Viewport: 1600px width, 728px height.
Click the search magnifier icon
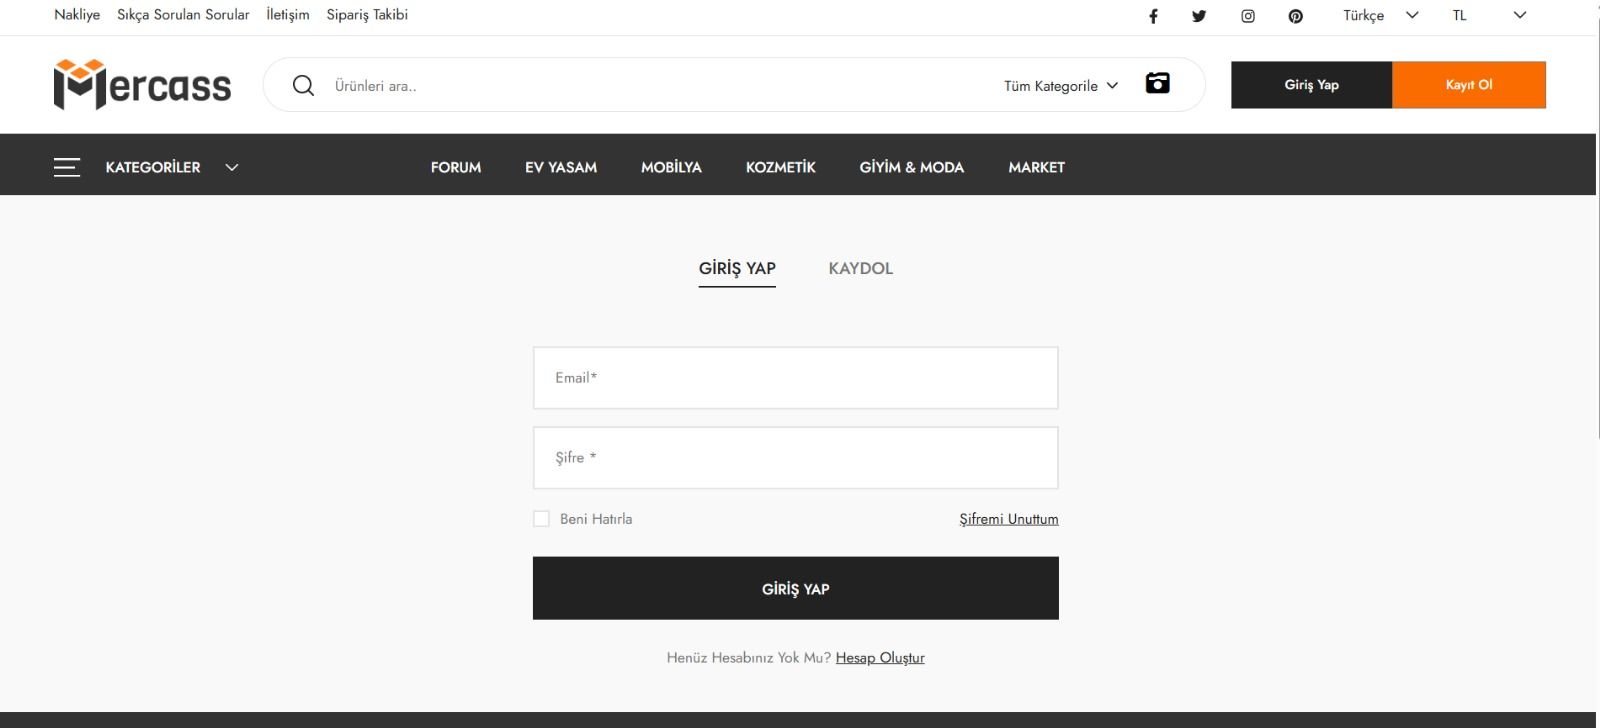(303, 86)
